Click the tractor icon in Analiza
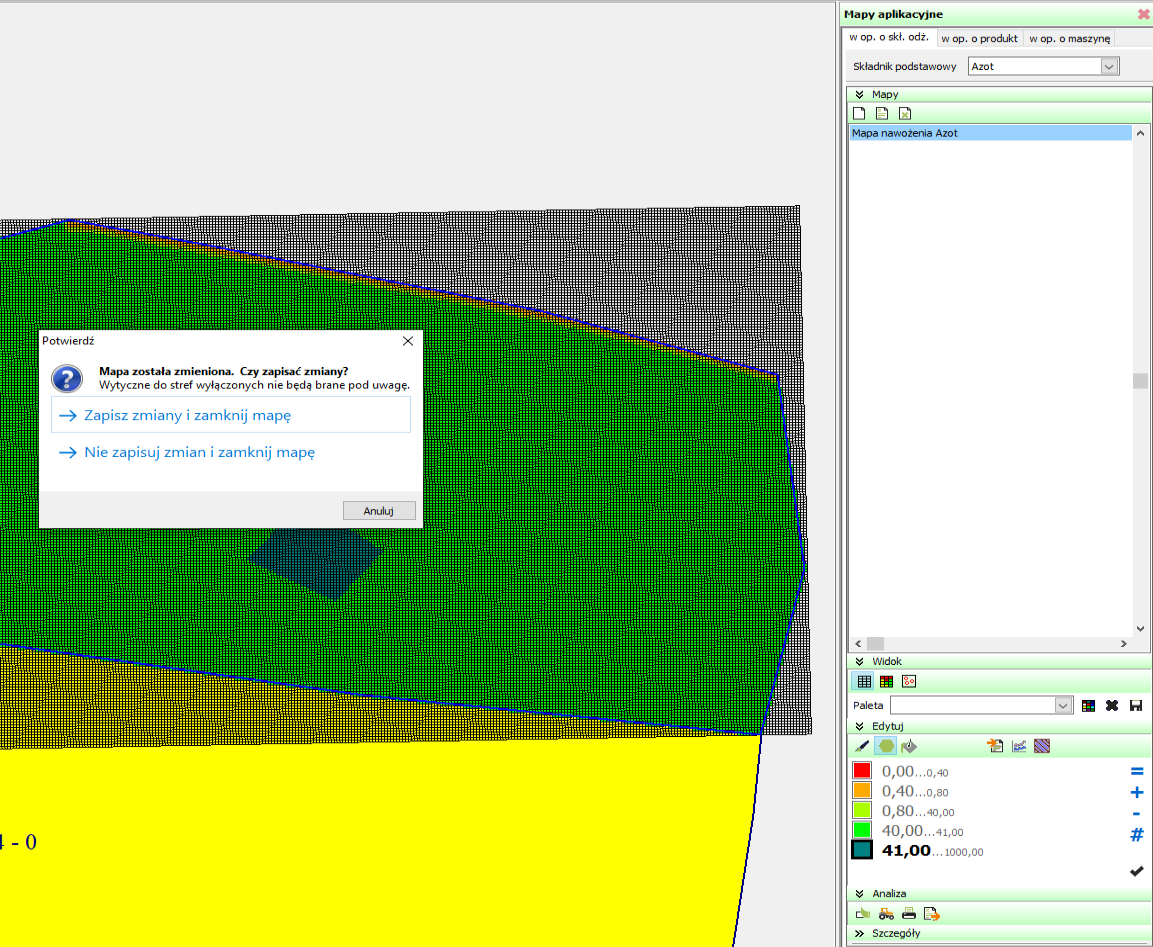1153x947 pixels. pyautogui.click(x=886, y=914)
